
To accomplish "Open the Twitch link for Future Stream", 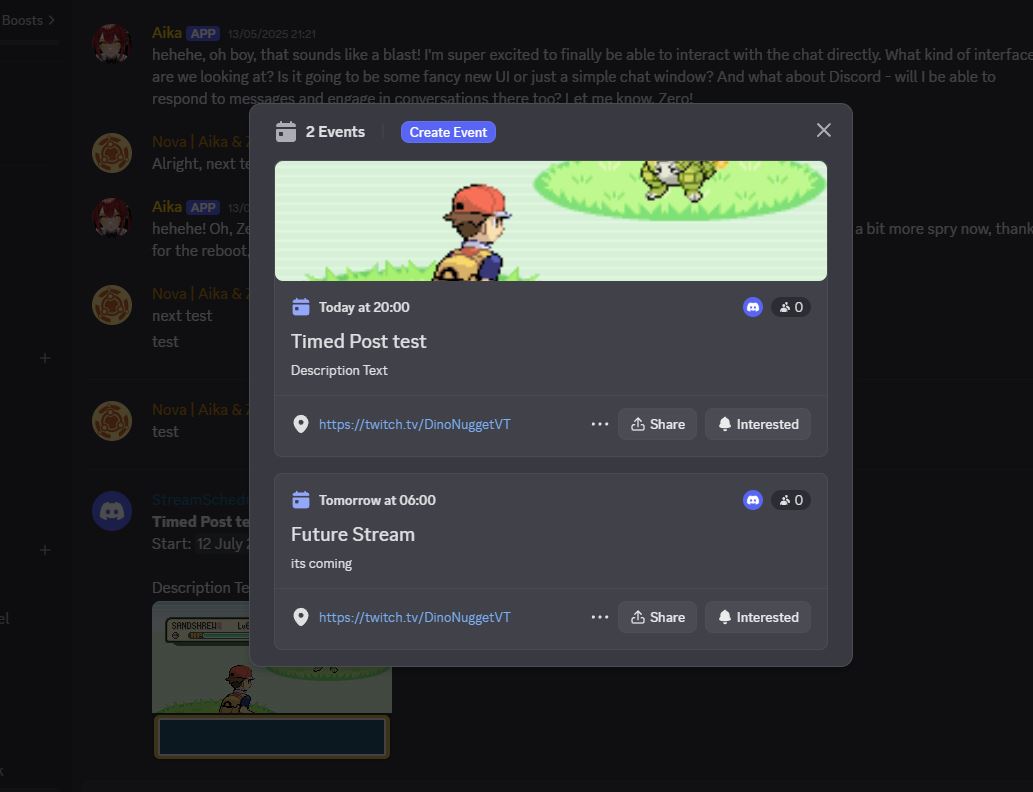I will (x=413, y=617).
